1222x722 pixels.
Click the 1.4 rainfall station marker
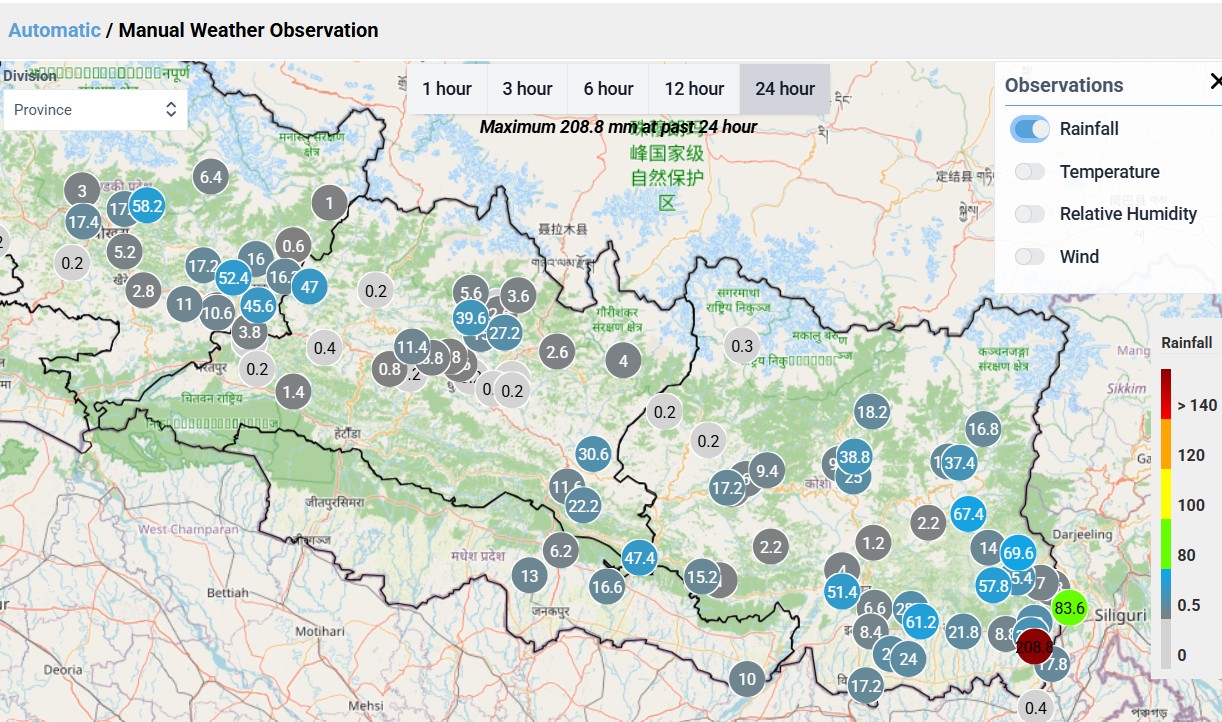coord(292,392)
